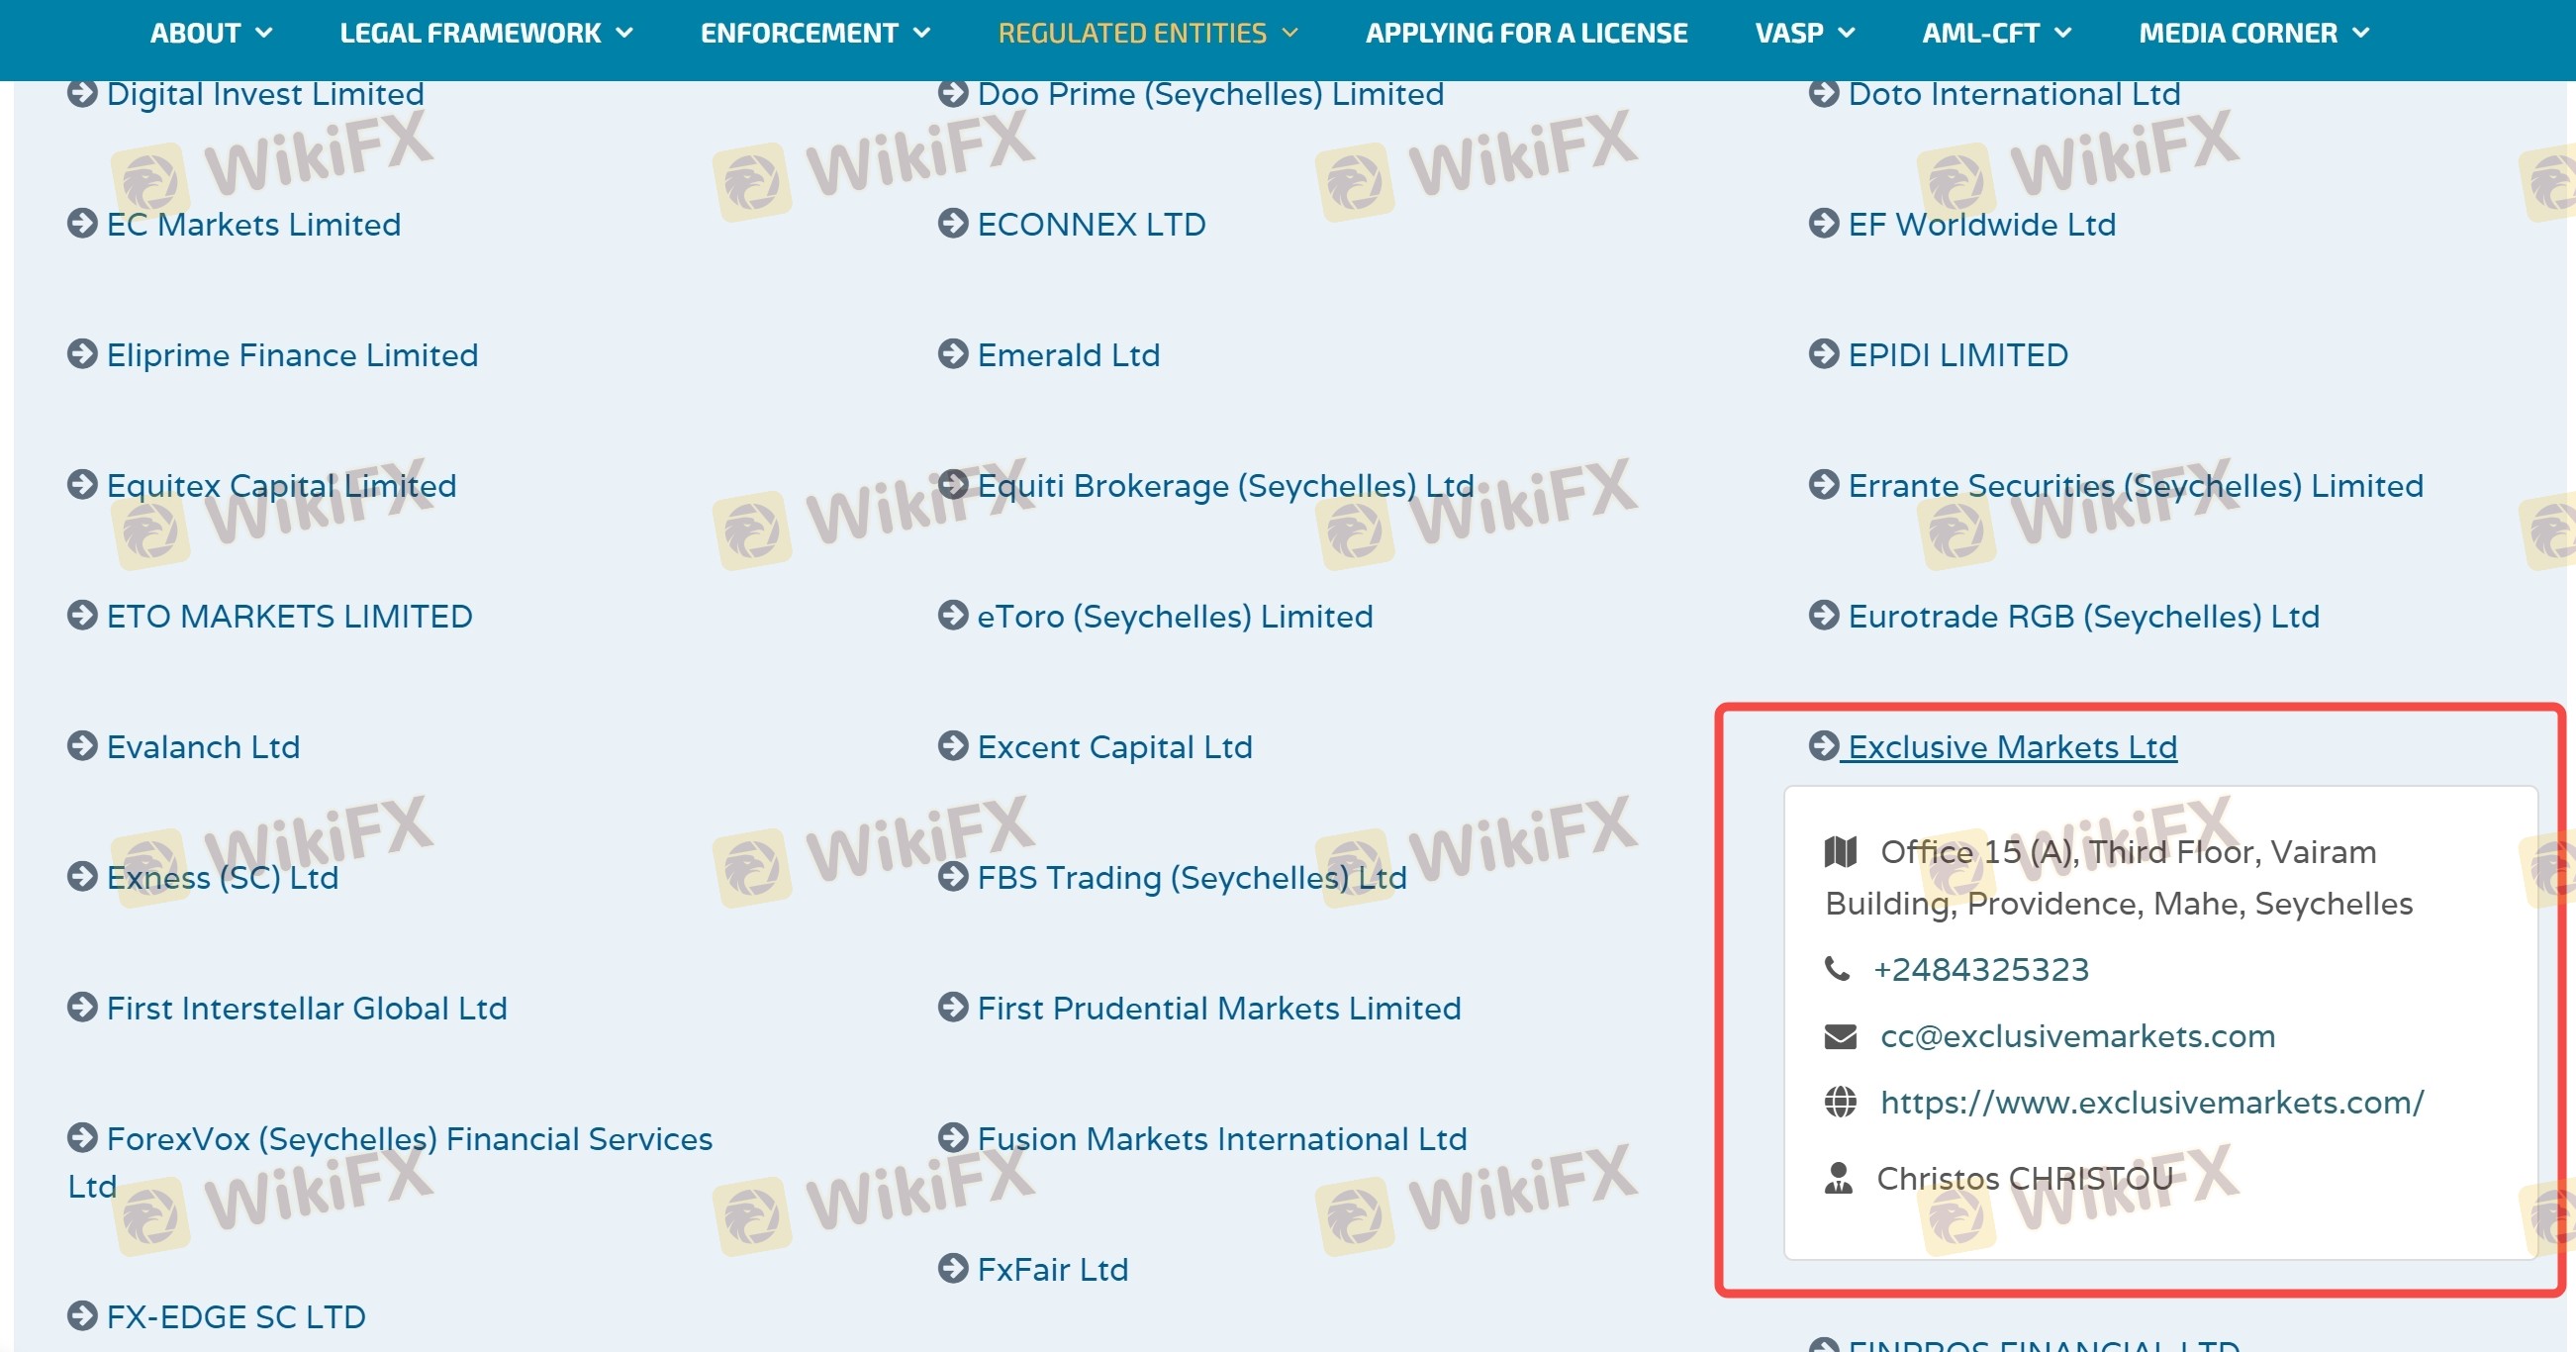Expand the Fusion Markets International Ltd entry

point(1221,1139)
